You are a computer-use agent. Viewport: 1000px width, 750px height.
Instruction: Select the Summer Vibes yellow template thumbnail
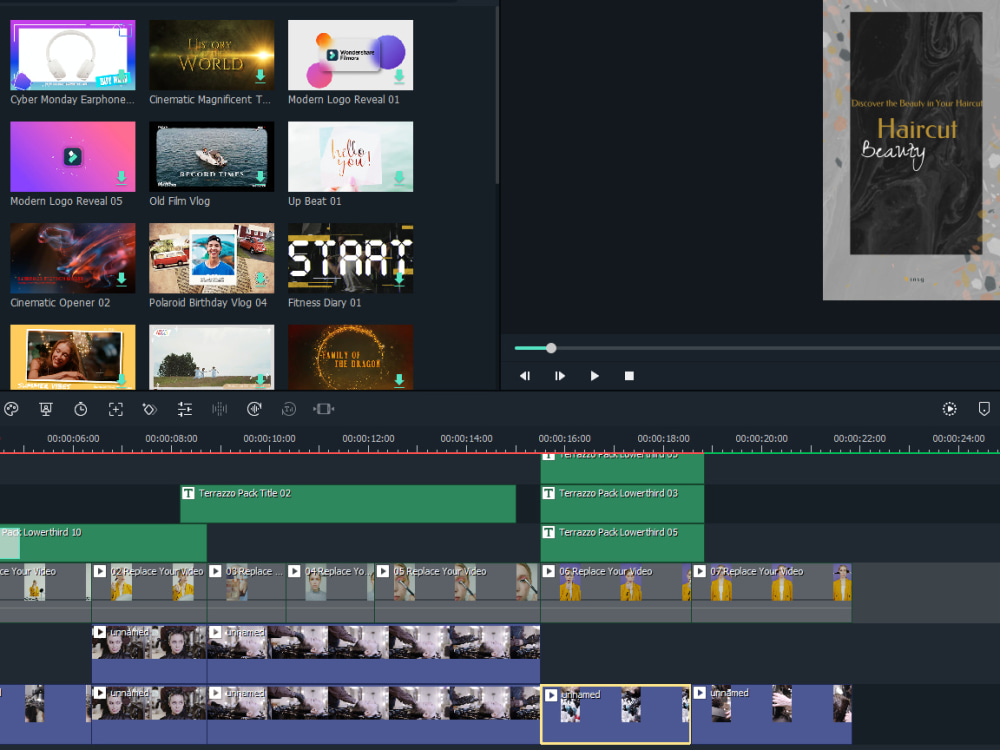pos(73,357)
